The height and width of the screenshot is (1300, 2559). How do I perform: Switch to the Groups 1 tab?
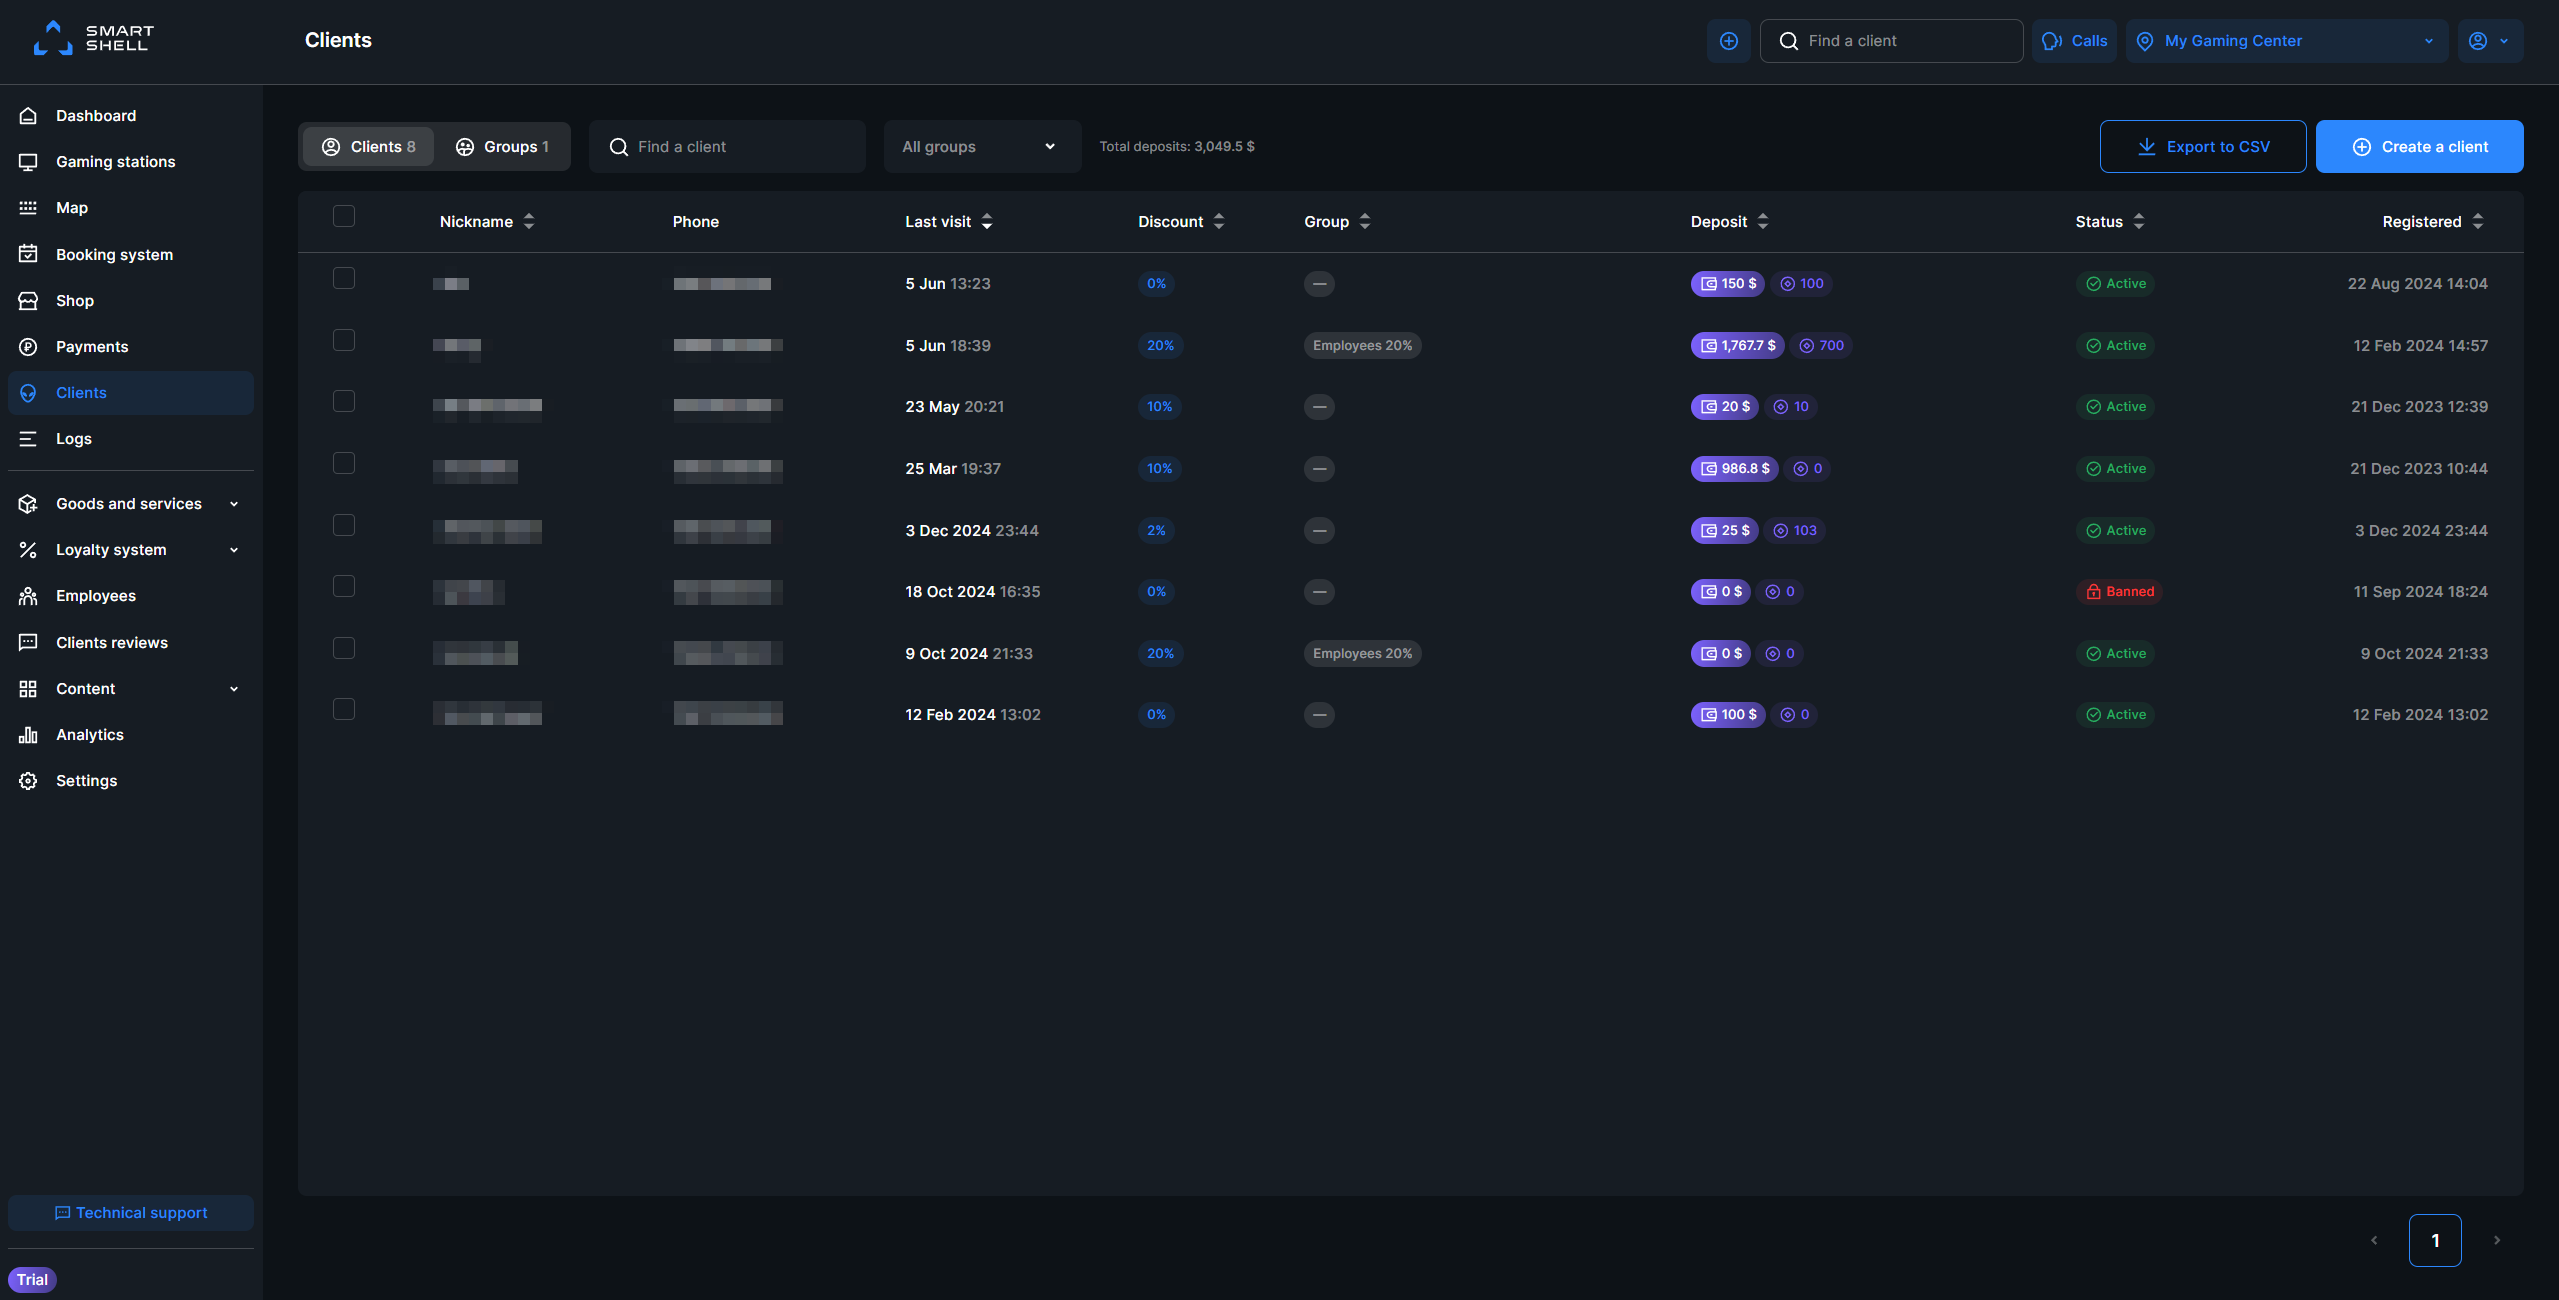click(x=502, y=147)
